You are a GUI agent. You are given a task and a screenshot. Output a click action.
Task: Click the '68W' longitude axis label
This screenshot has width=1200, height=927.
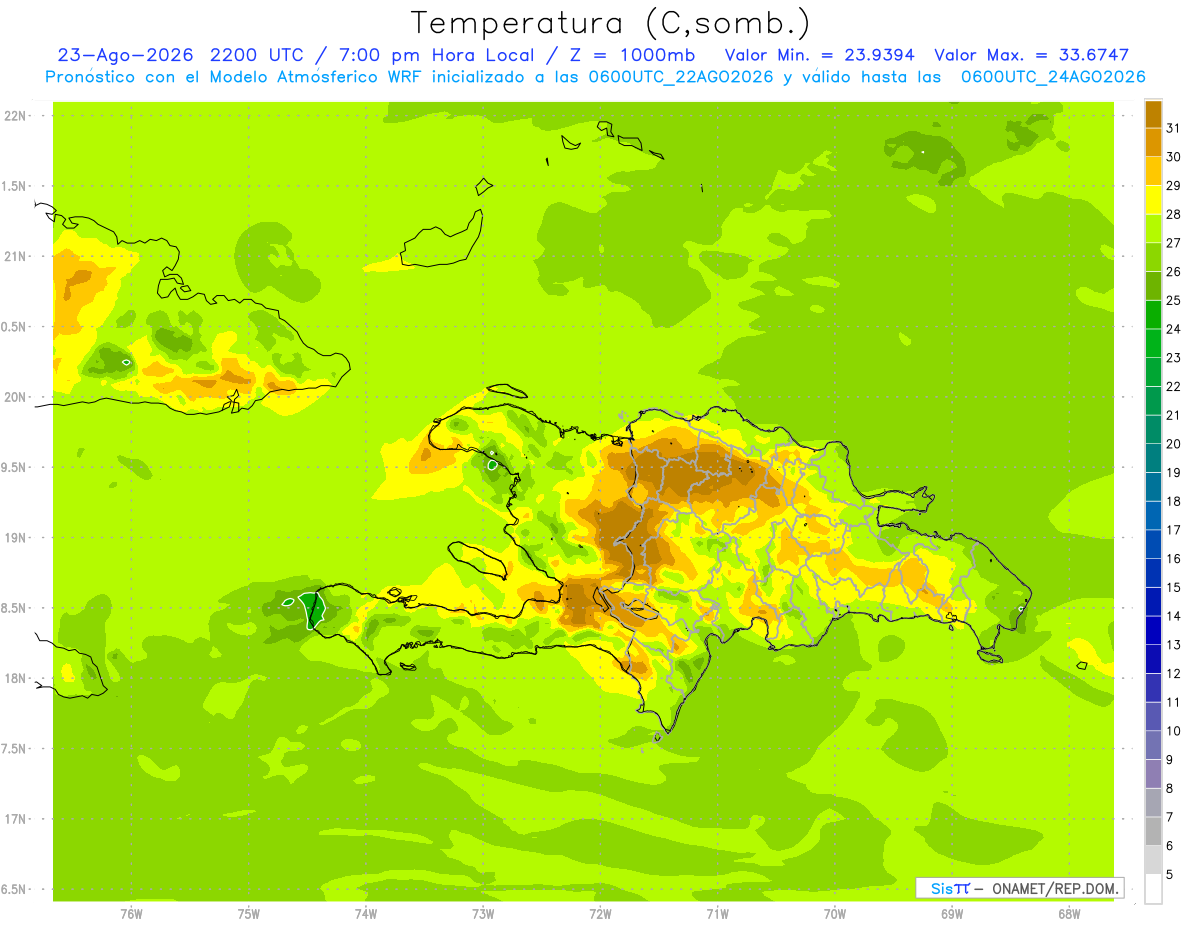coord(1069,913)
